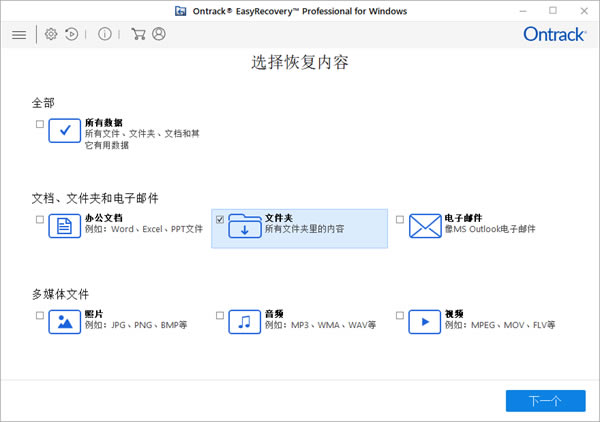Click the 办公文档 document icon

tap(64, 225)
